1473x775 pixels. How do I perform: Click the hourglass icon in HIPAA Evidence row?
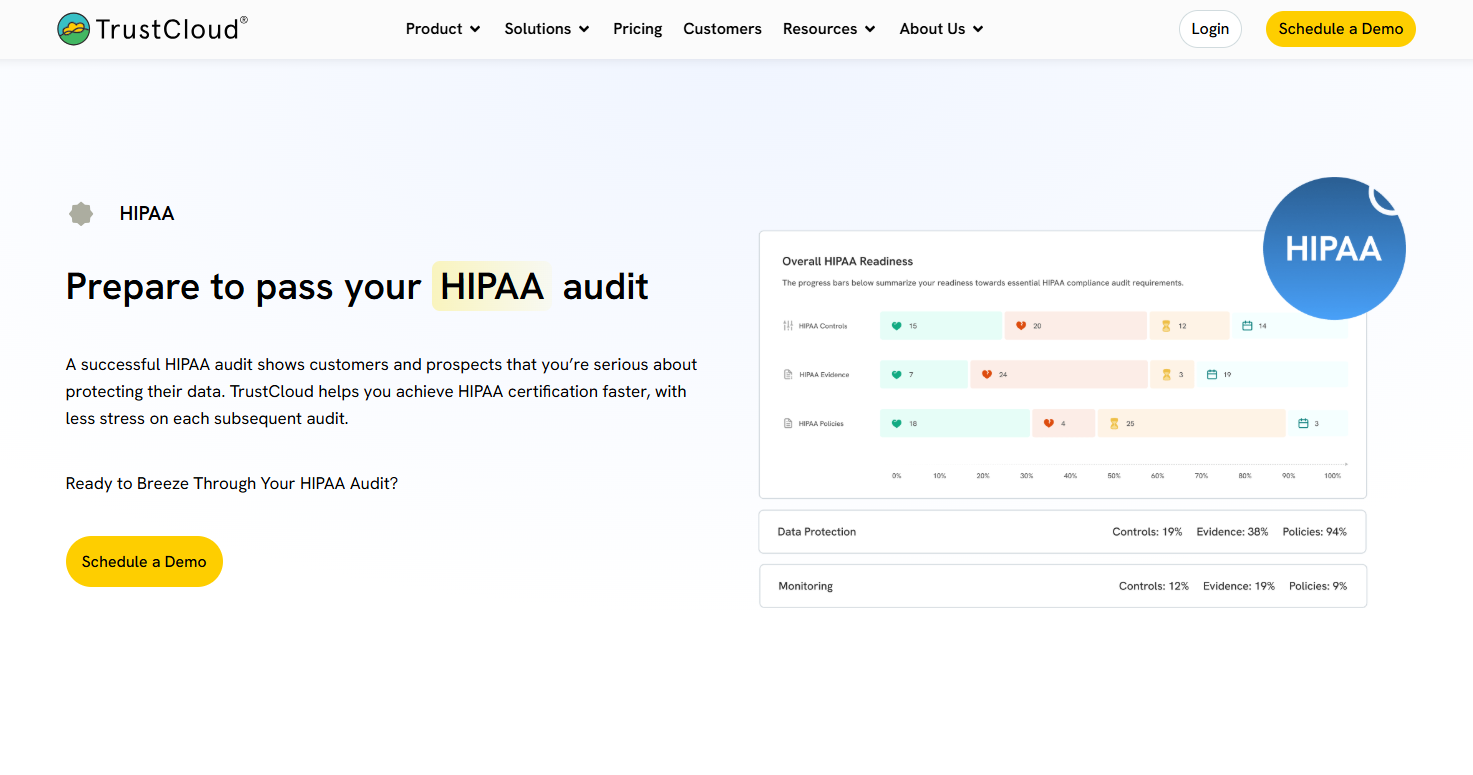[x=1166, y=375]
